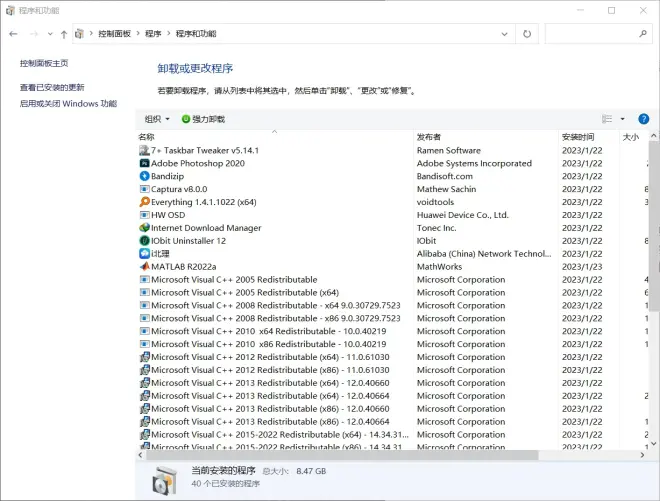
Task: Click the IObit Uninstaller 12 icon
Action: coord(144,241)
